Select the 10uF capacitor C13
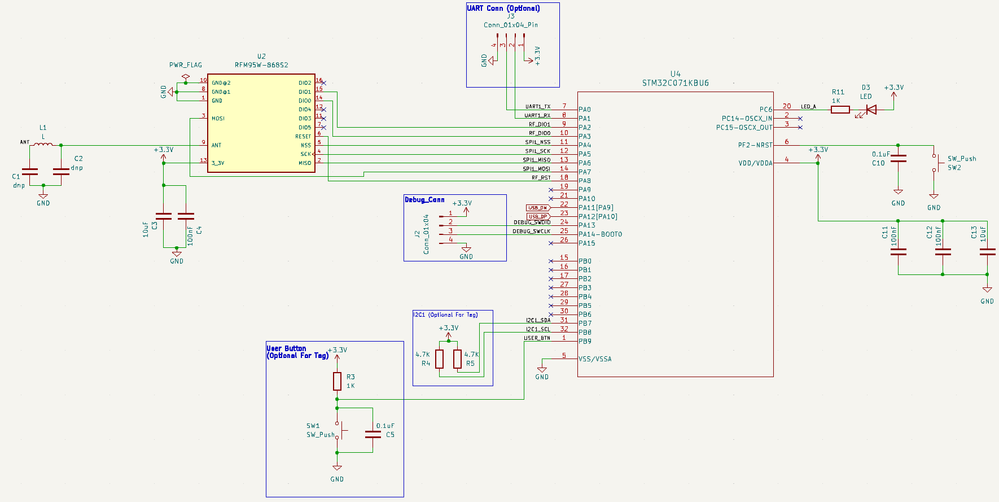Viewport: 999px width, 502px height. coord(987,251)
